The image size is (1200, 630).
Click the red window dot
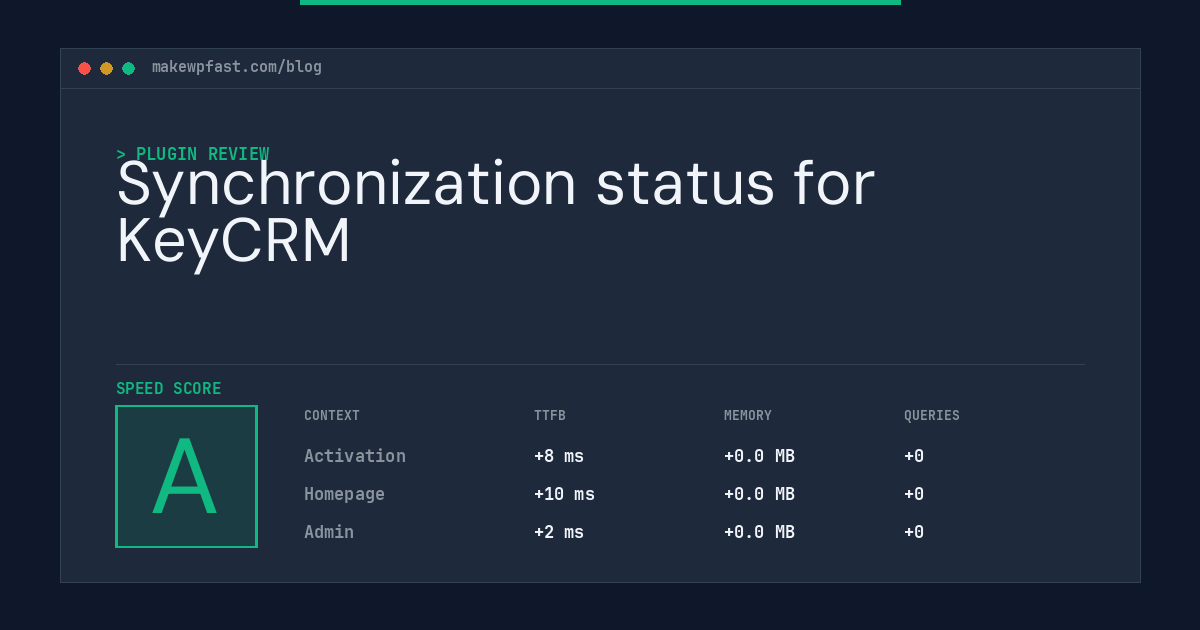(x=84, y=68)
